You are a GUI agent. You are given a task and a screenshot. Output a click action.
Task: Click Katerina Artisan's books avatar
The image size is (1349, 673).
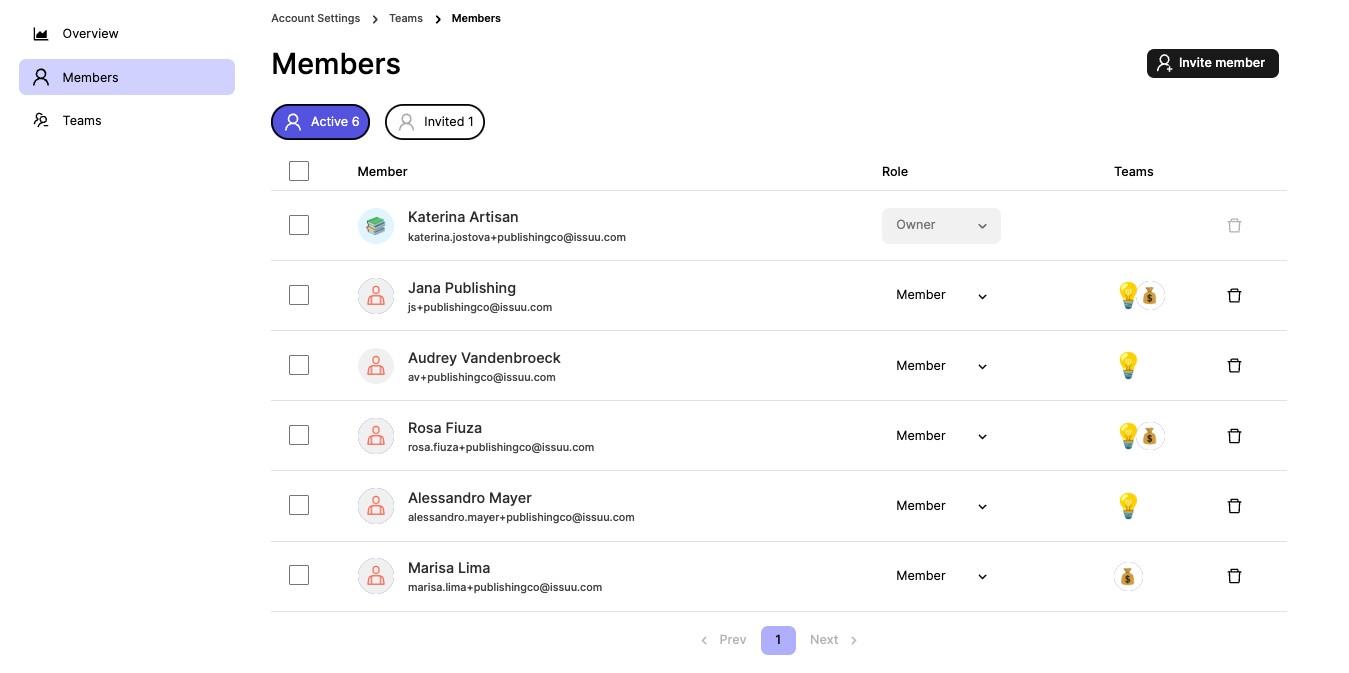pyautogui.click(x=376, y=226)
